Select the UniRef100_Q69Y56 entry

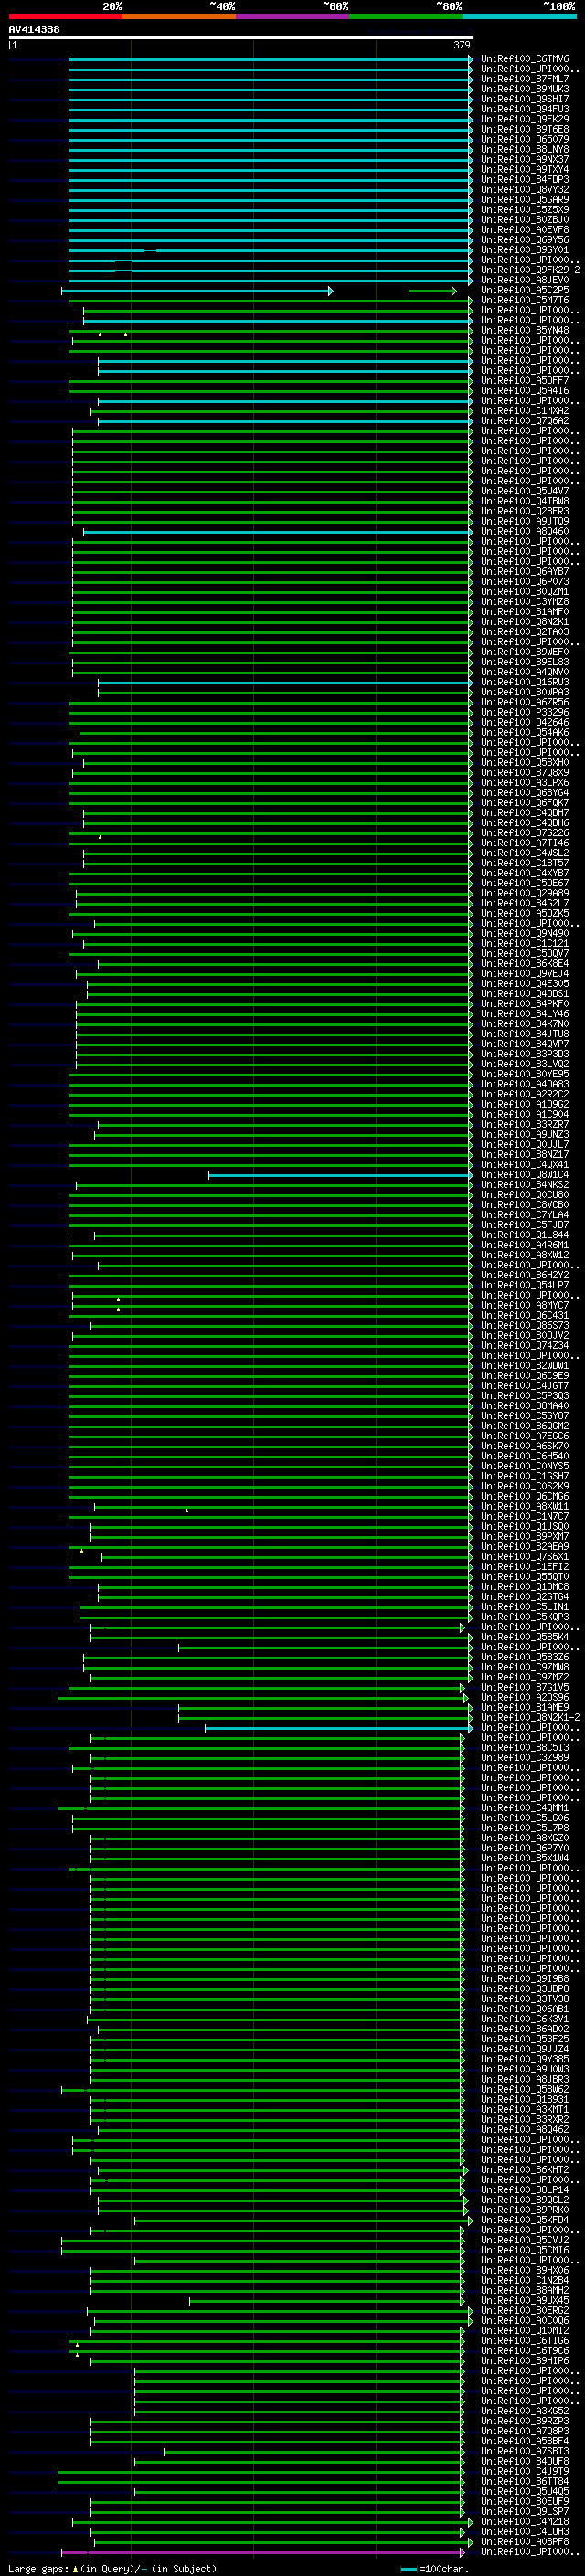524,239
